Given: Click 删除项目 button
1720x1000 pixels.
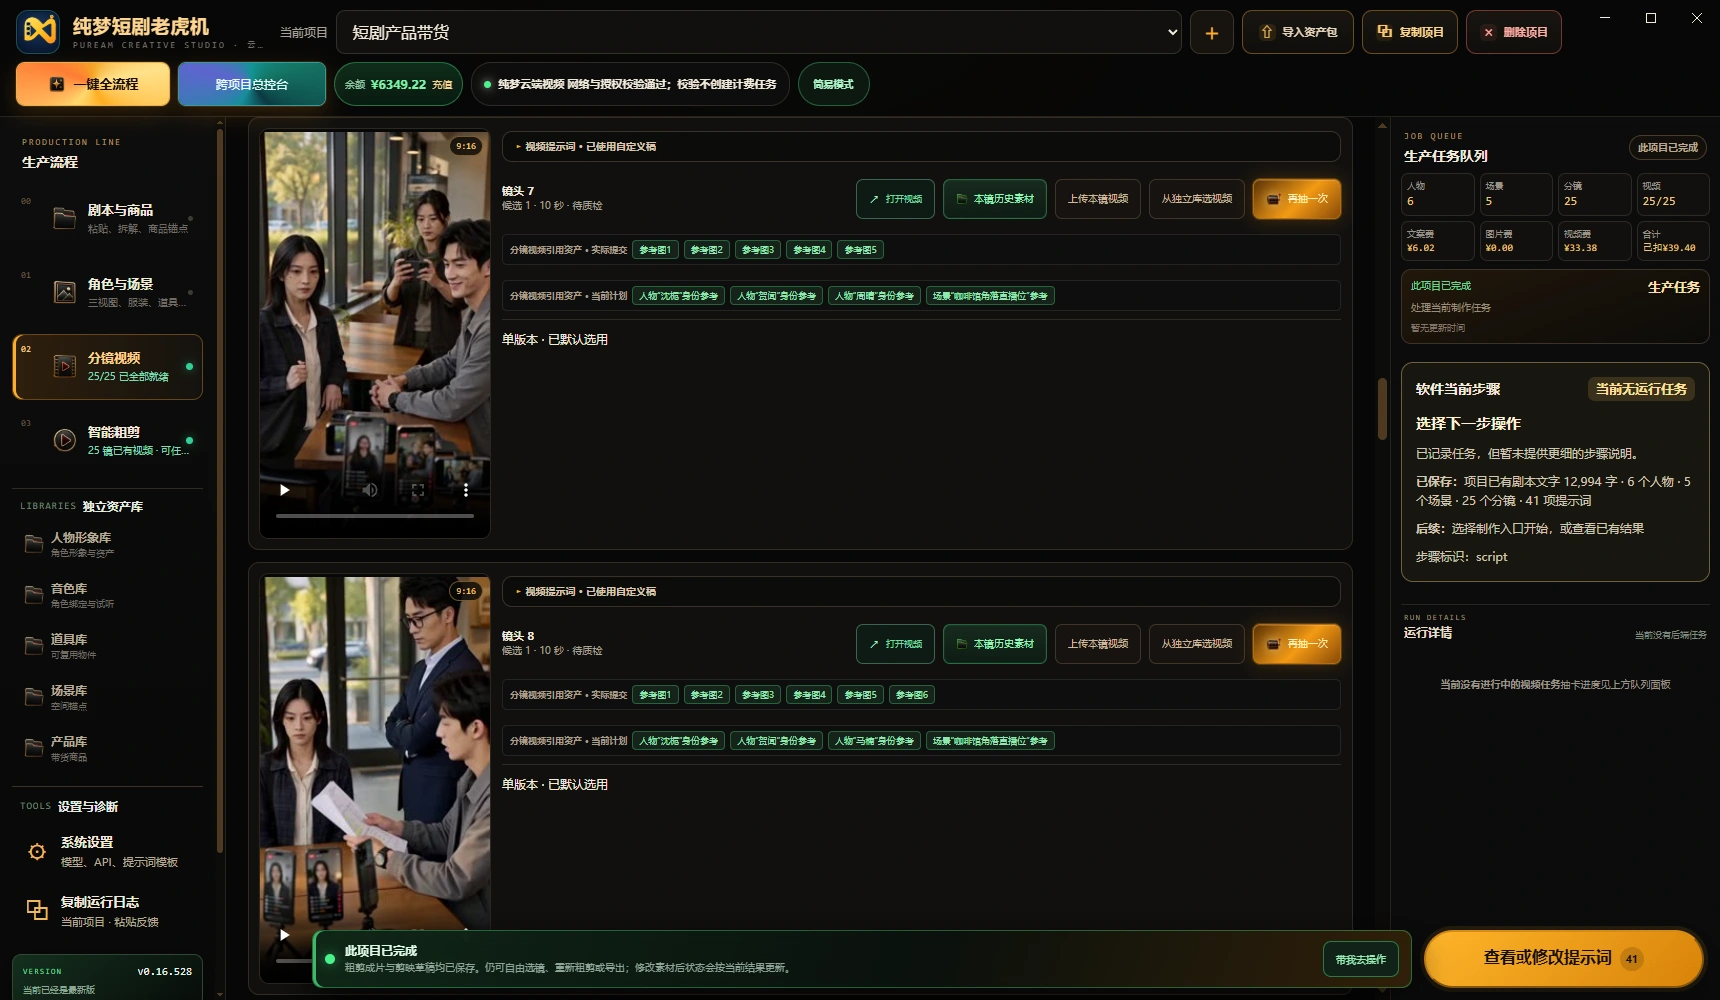Looking at the screenshot, I should point(1514,32).
